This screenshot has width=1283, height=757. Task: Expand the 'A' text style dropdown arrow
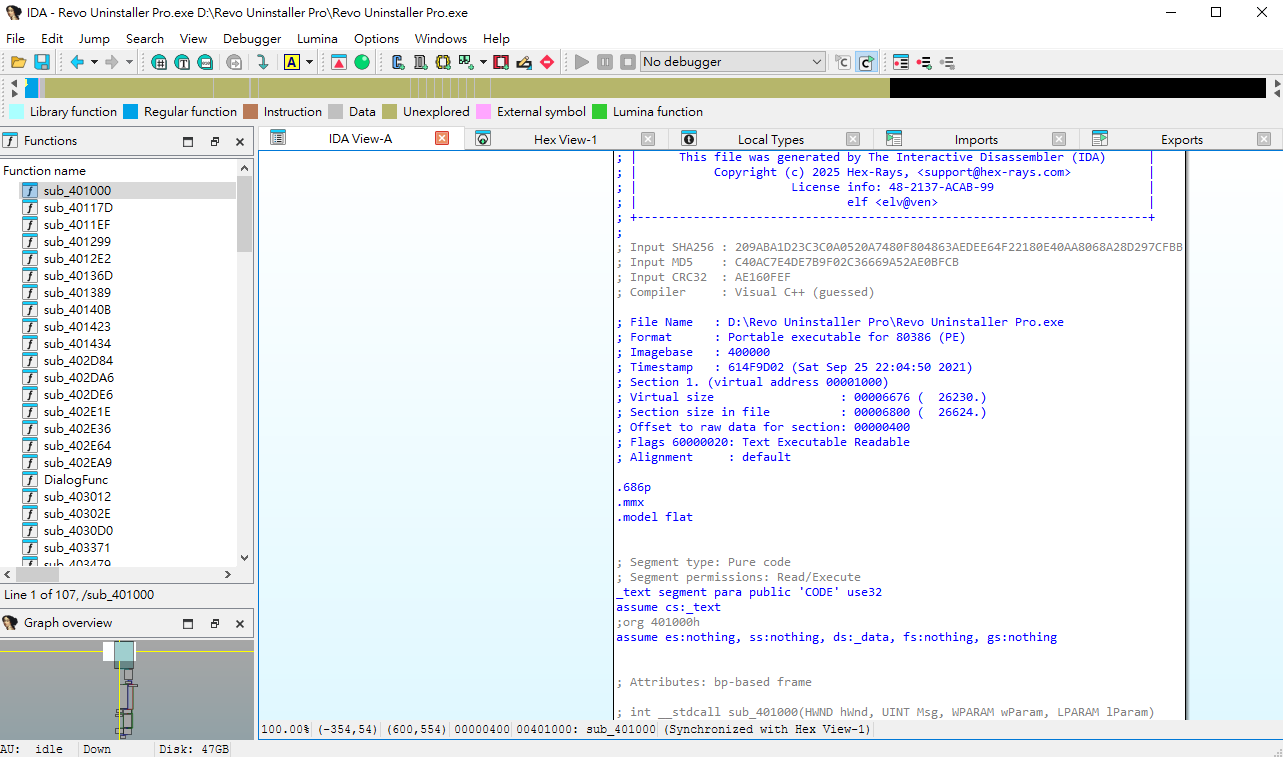(x=310, y=62)
